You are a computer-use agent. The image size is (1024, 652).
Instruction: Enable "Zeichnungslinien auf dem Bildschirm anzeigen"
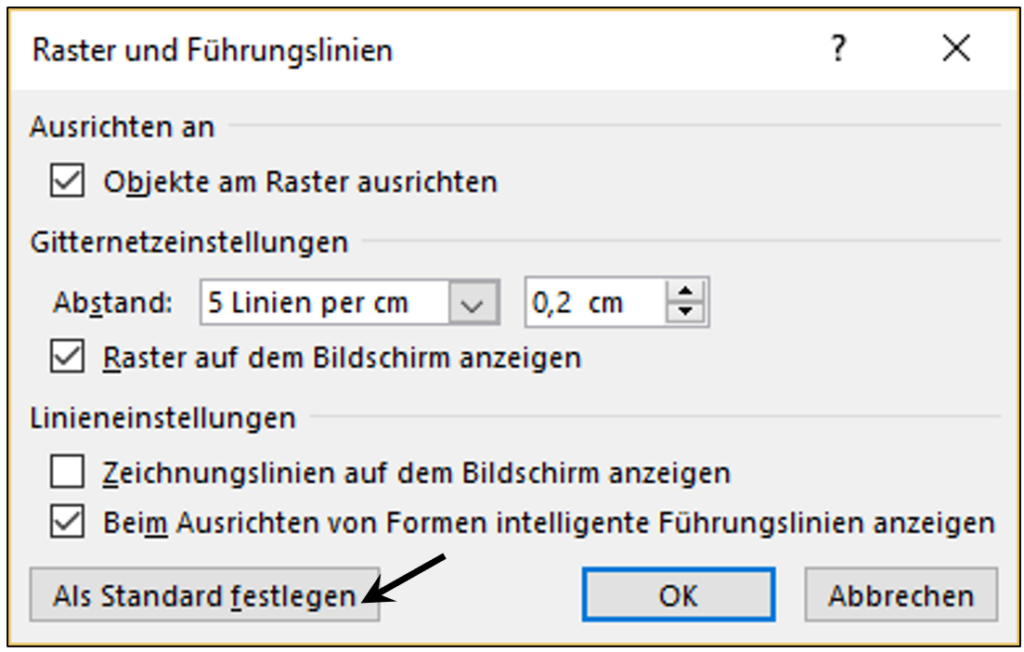pos(69,470)
